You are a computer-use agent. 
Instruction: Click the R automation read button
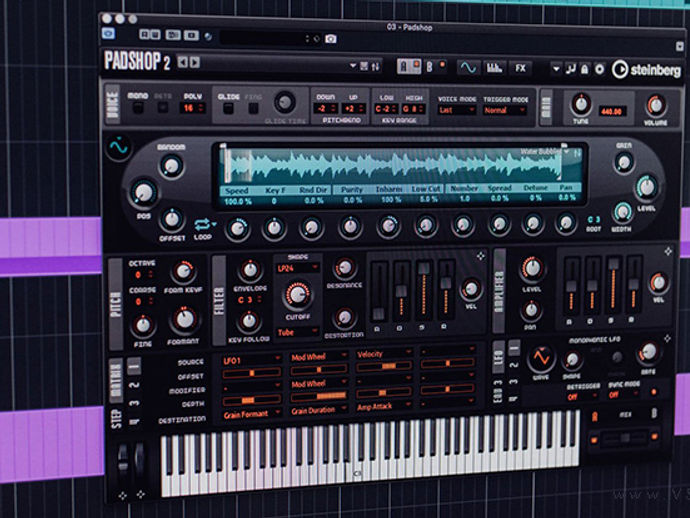coord(144,35)
